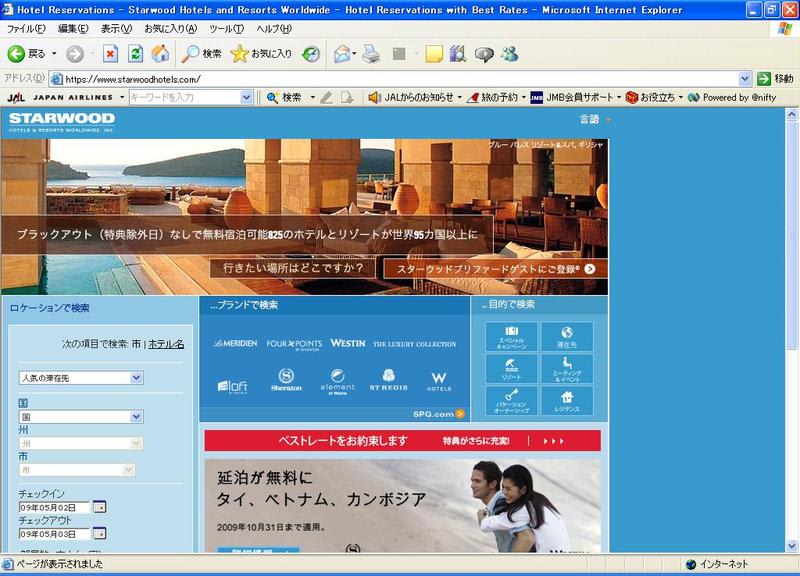The width and height of the screenshot is (800, 576).
Task: Click the IE Back button
Action: [26, 54]
